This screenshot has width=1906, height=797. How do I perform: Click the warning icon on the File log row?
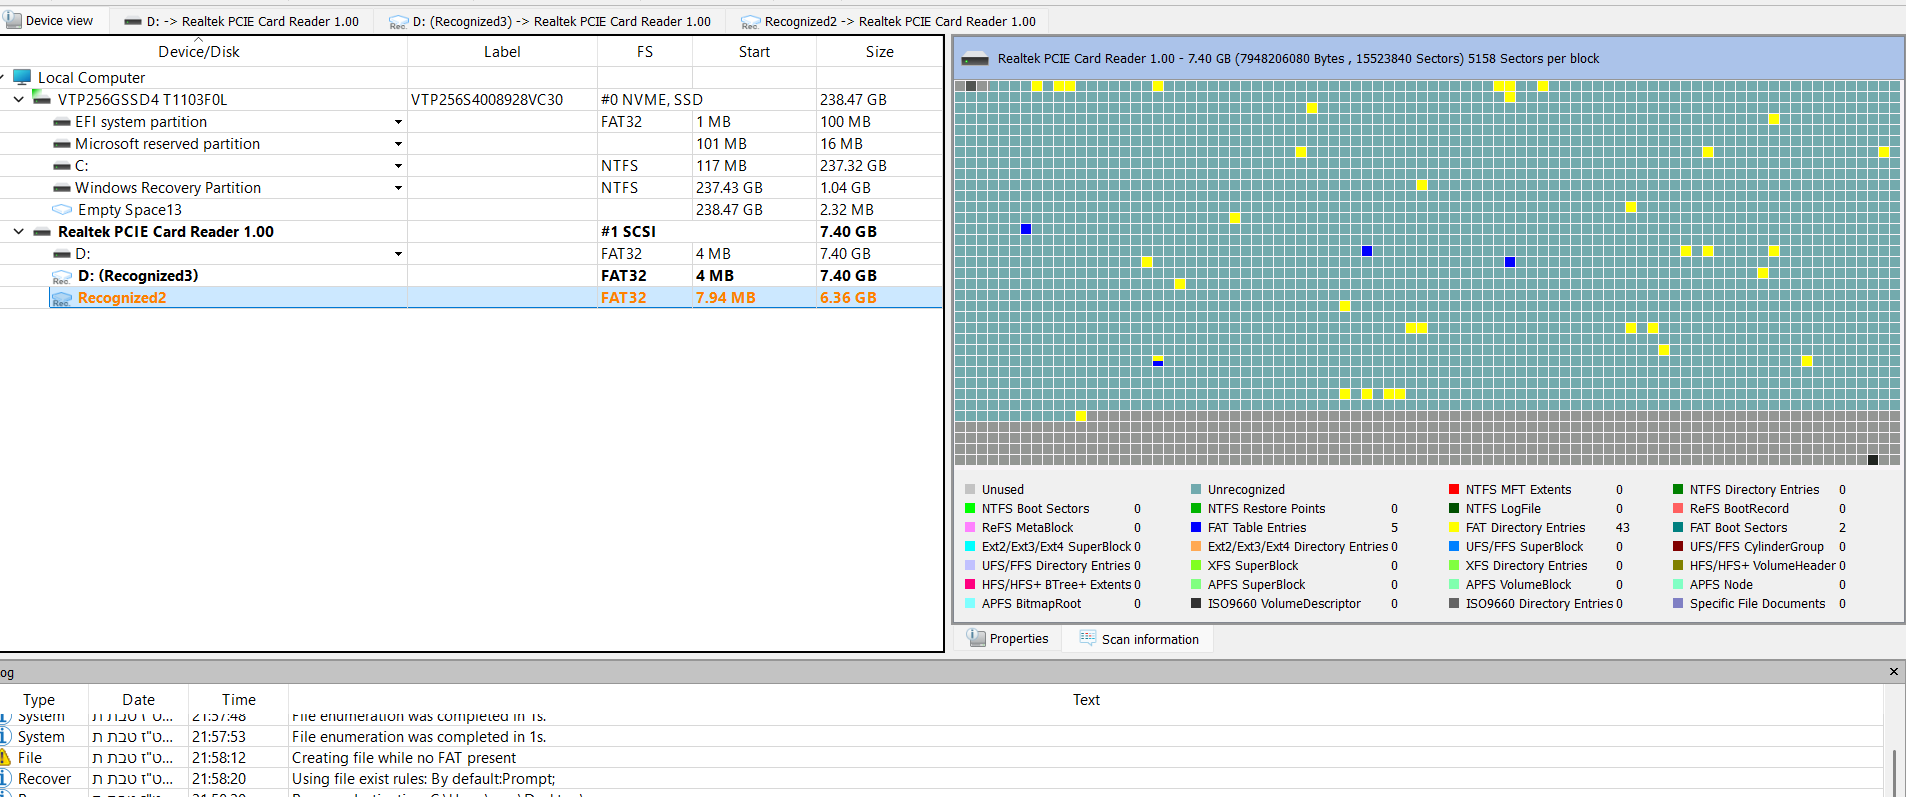[5, 757]
